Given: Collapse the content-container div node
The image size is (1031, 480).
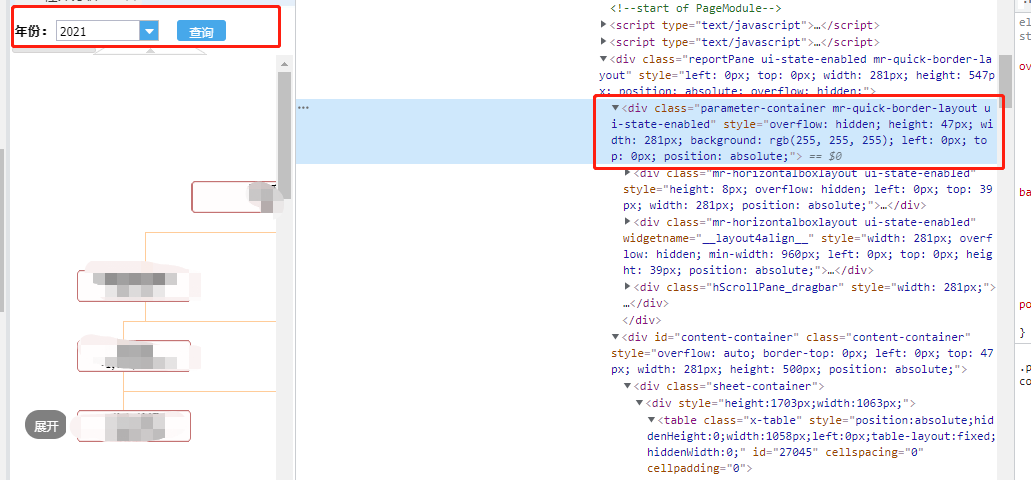Looking at the screenshot, I should pos(615,337).
